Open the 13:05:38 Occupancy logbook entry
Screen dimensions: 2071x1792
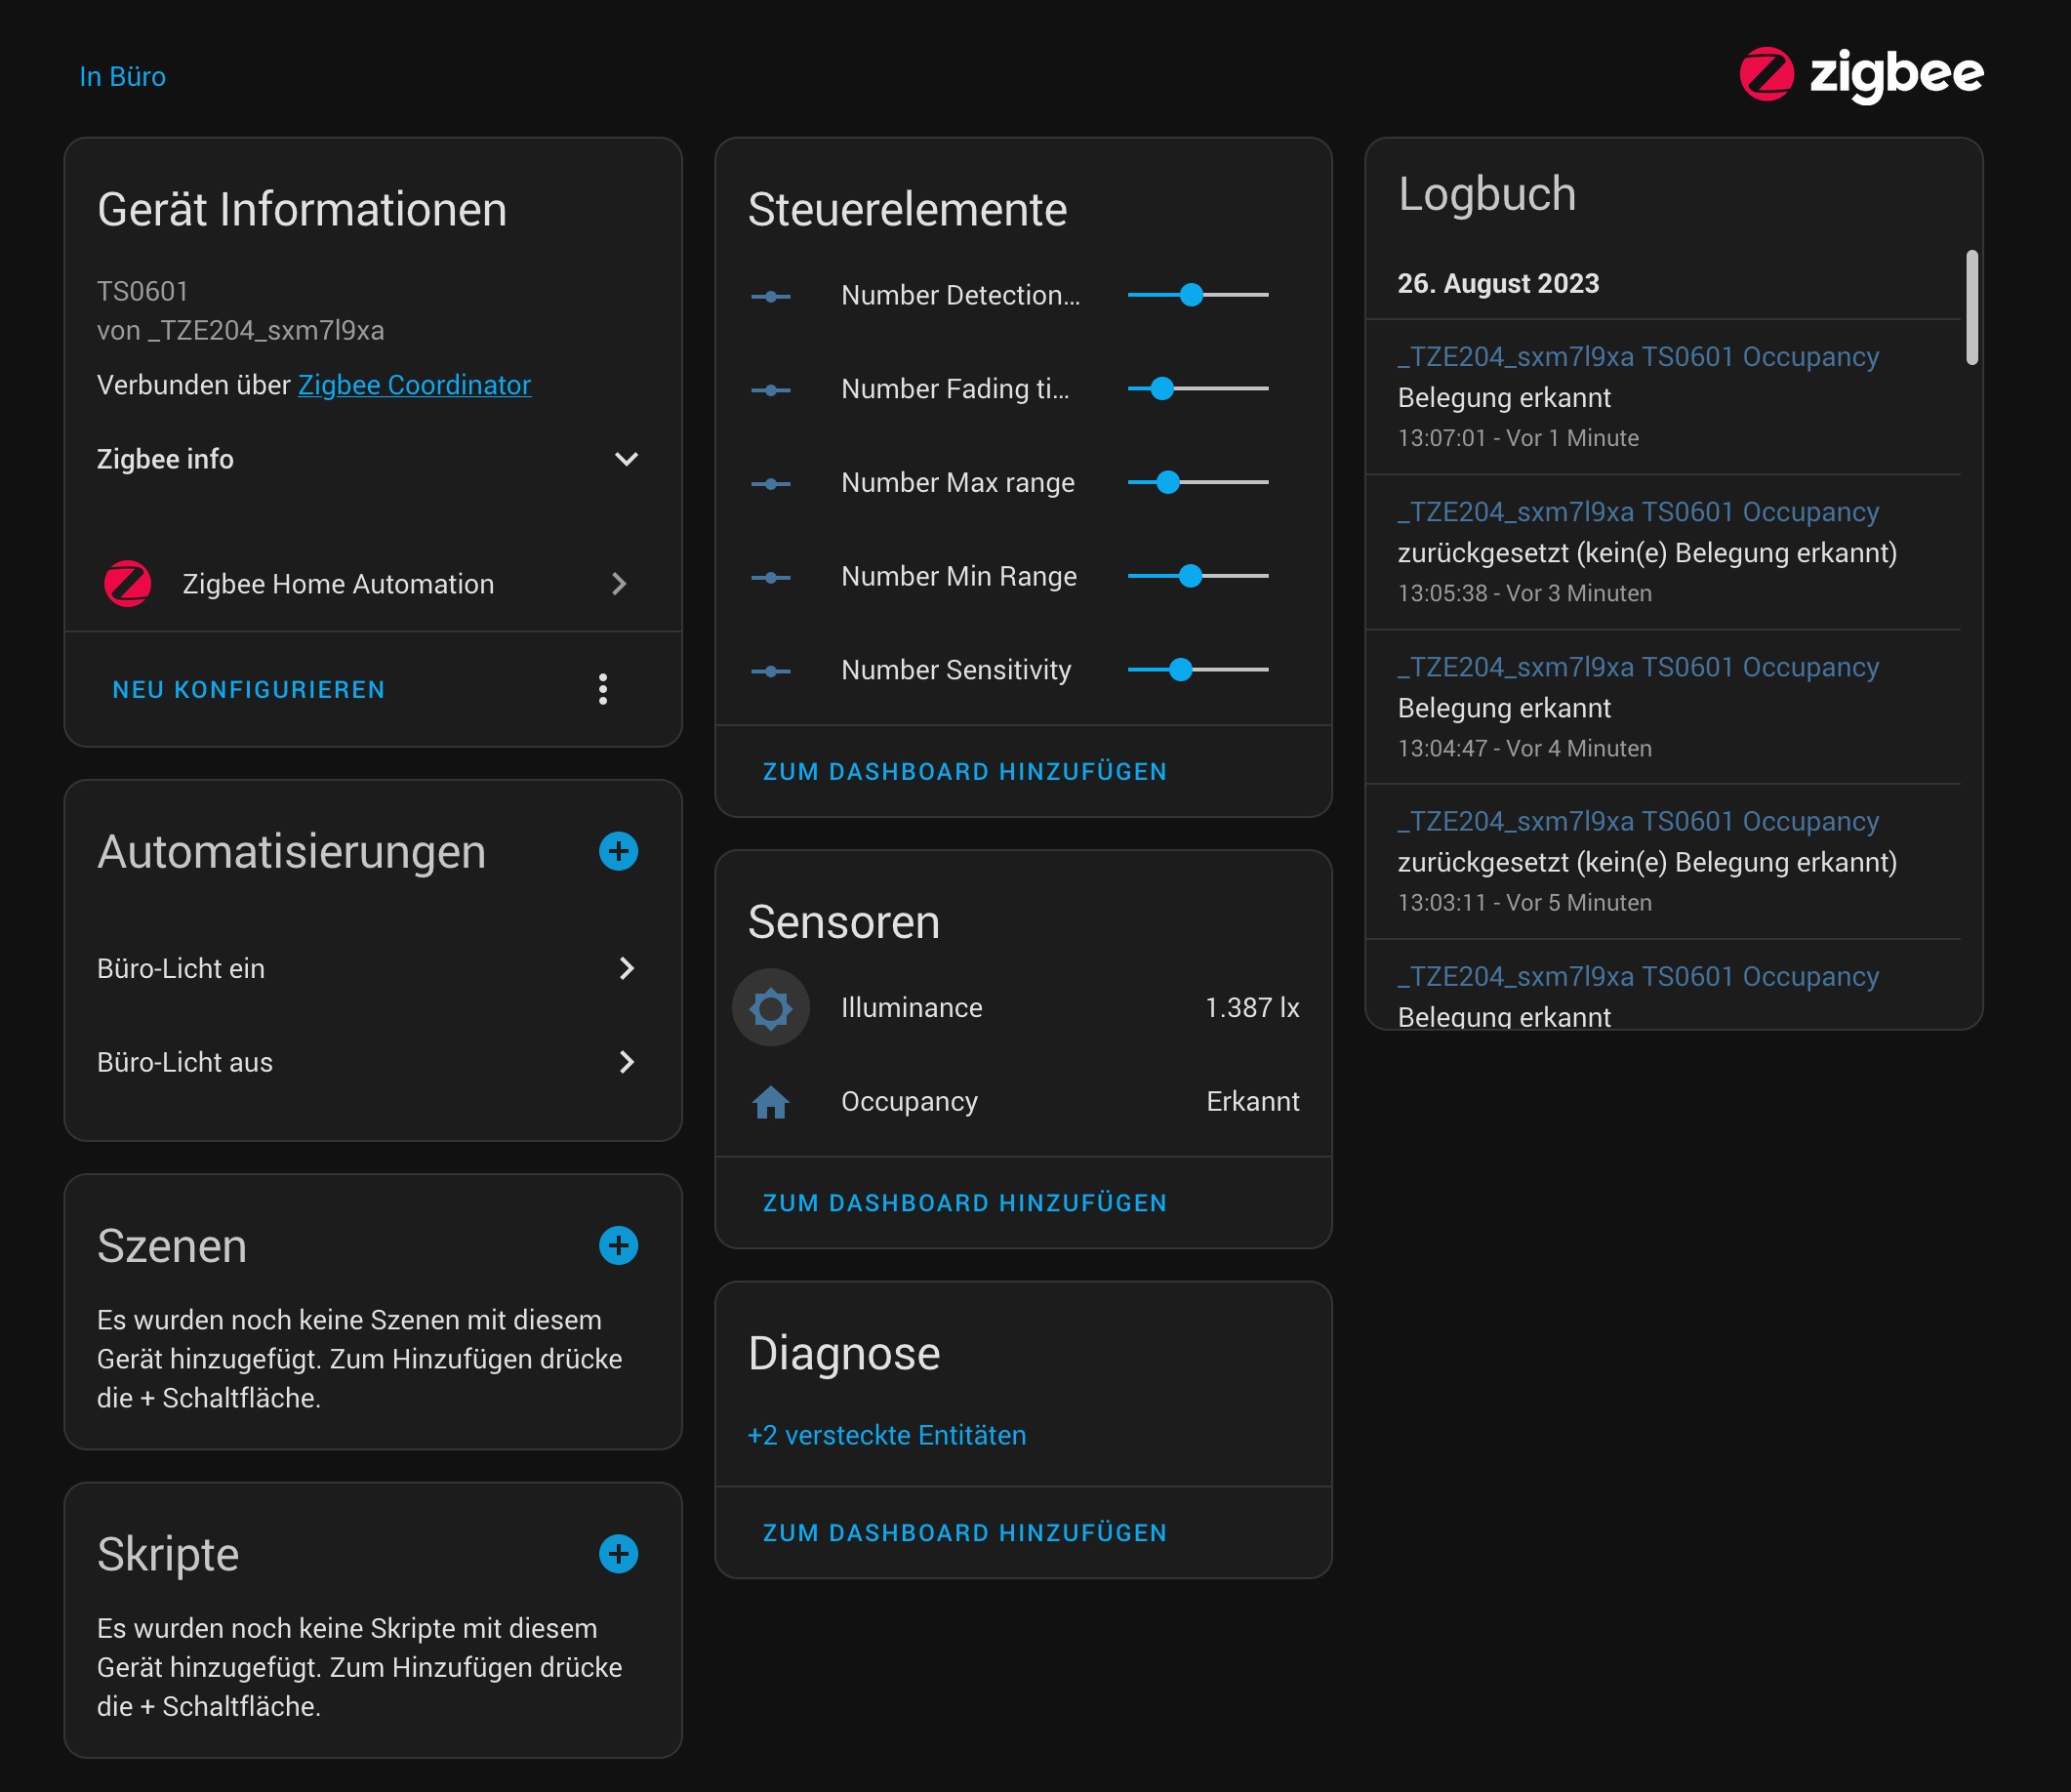pos(1637,512)
